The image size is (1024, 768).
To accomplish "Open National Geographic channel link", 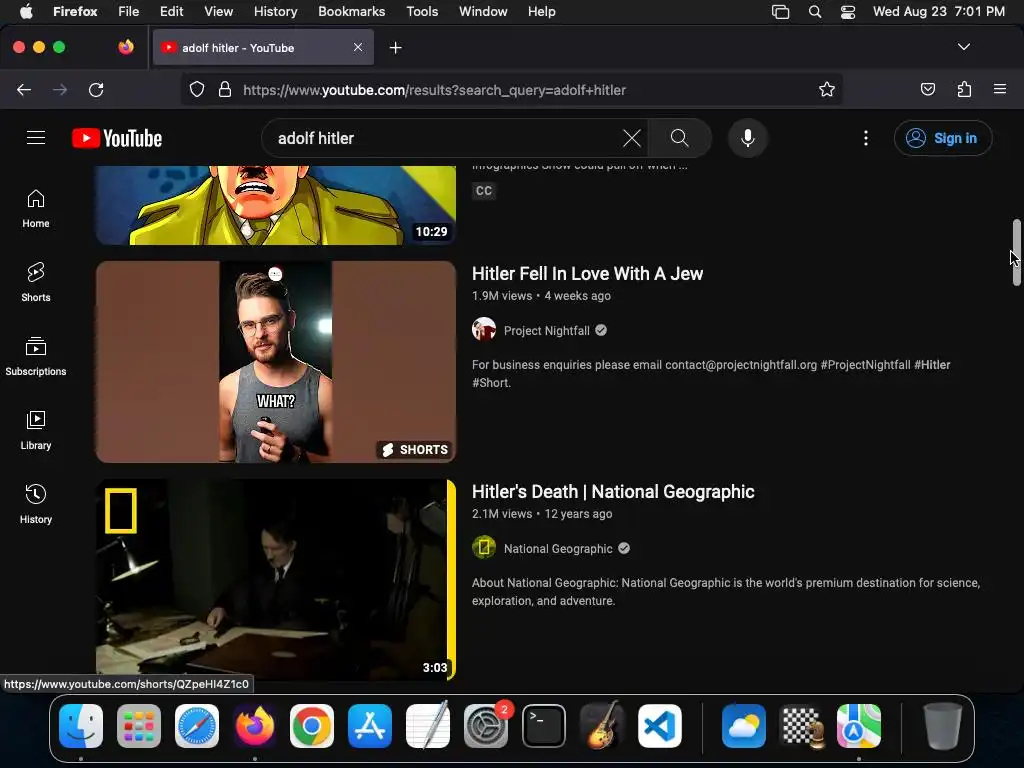I will [x=558, y=549].
